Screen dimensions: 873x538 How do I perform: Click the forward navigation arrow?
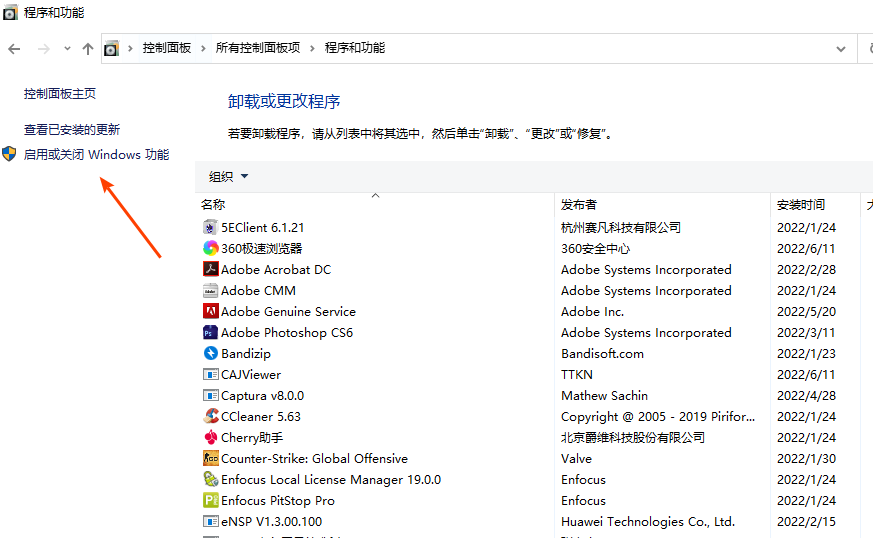[x=43, y=49]
